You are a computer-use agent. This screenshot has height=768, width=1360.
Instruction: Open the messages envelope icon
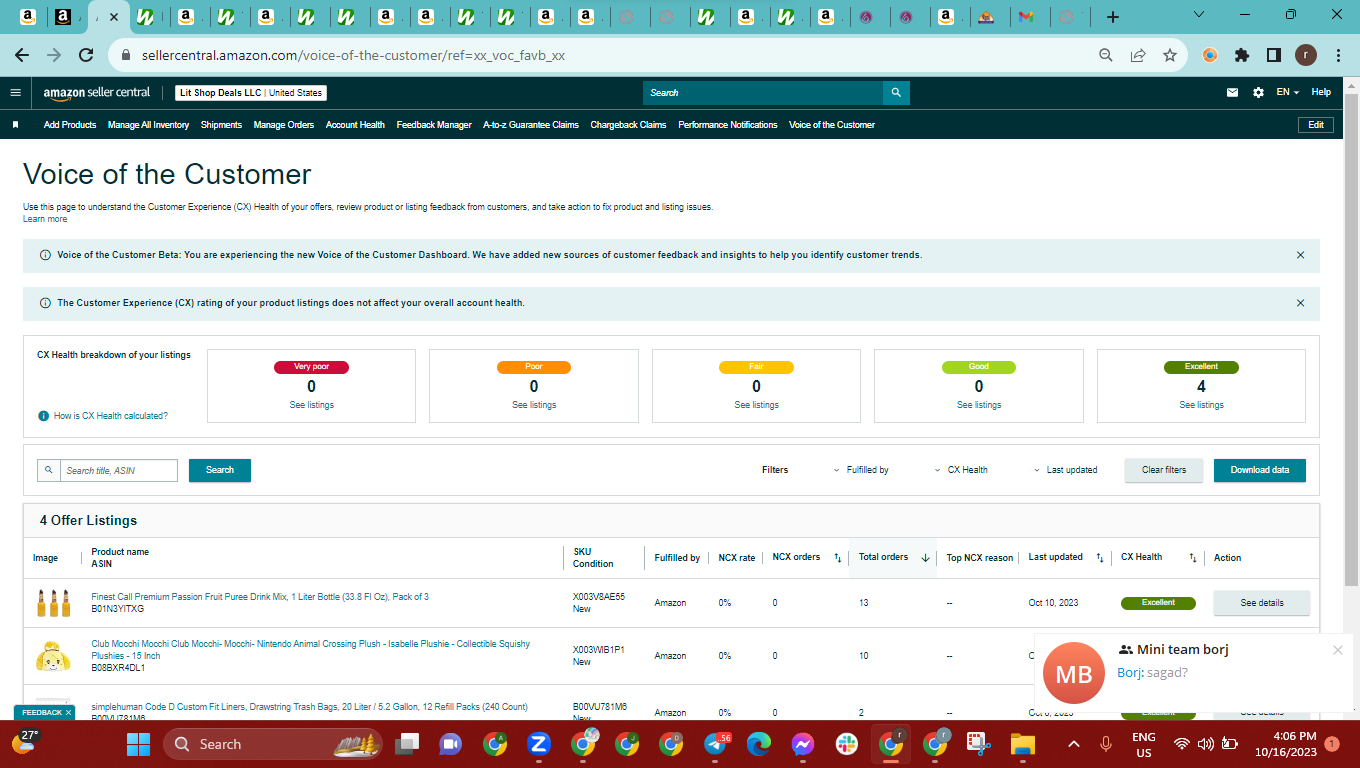1232,93
